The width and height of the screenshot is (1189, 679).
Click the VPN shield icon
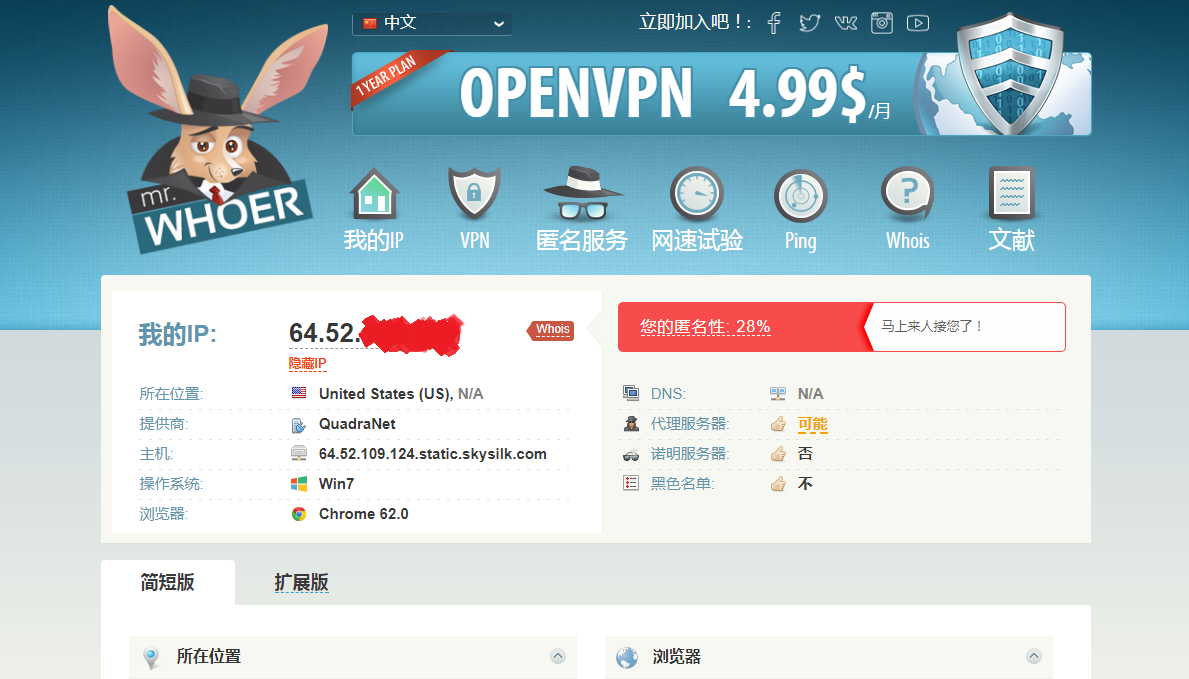(474, 193)
